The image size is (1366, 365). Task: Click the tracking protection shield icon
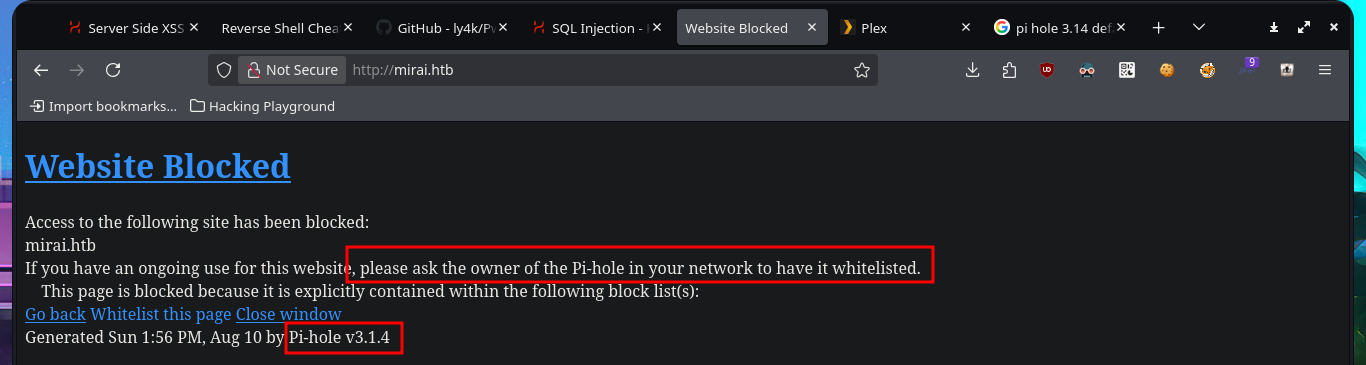[x=224, y=70]
